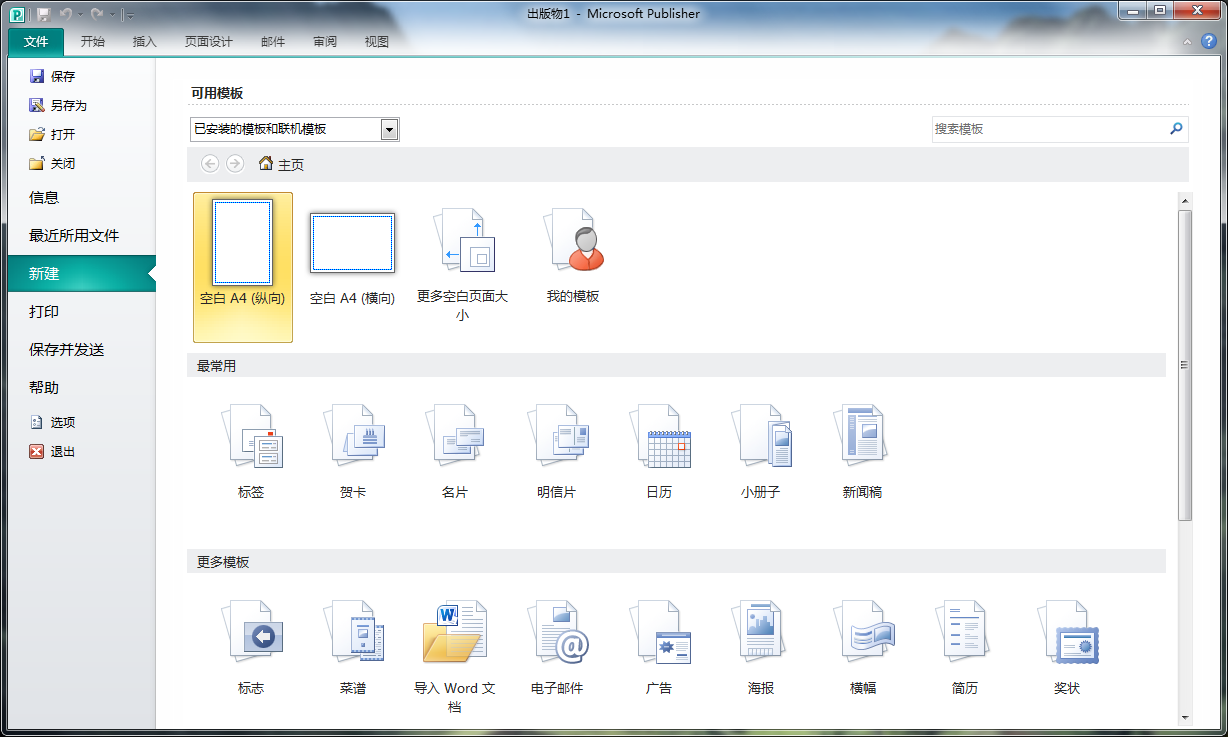Open 选项 options from the sidebar
Viewport: 1228px width, 737px height.
click(x=62, y=422)
